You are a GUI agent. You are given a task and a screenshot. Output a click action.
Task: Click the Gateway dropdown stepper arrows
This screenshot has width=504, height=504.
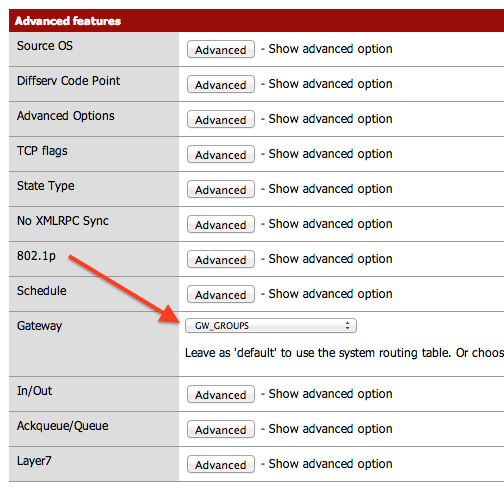pyautogui.click(x=347, y=326)
